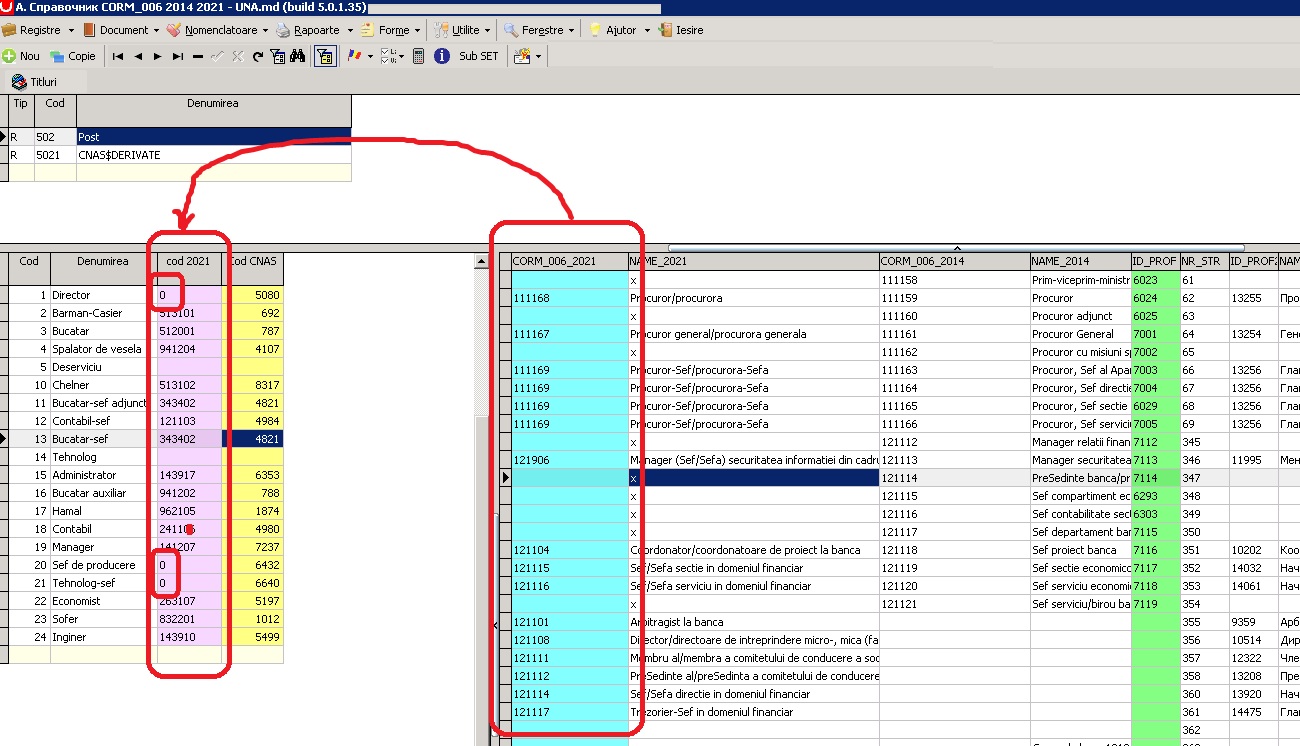The image size is (1300, 746).
Task: Click the Nou (new record) button
Action: point(22,56)
